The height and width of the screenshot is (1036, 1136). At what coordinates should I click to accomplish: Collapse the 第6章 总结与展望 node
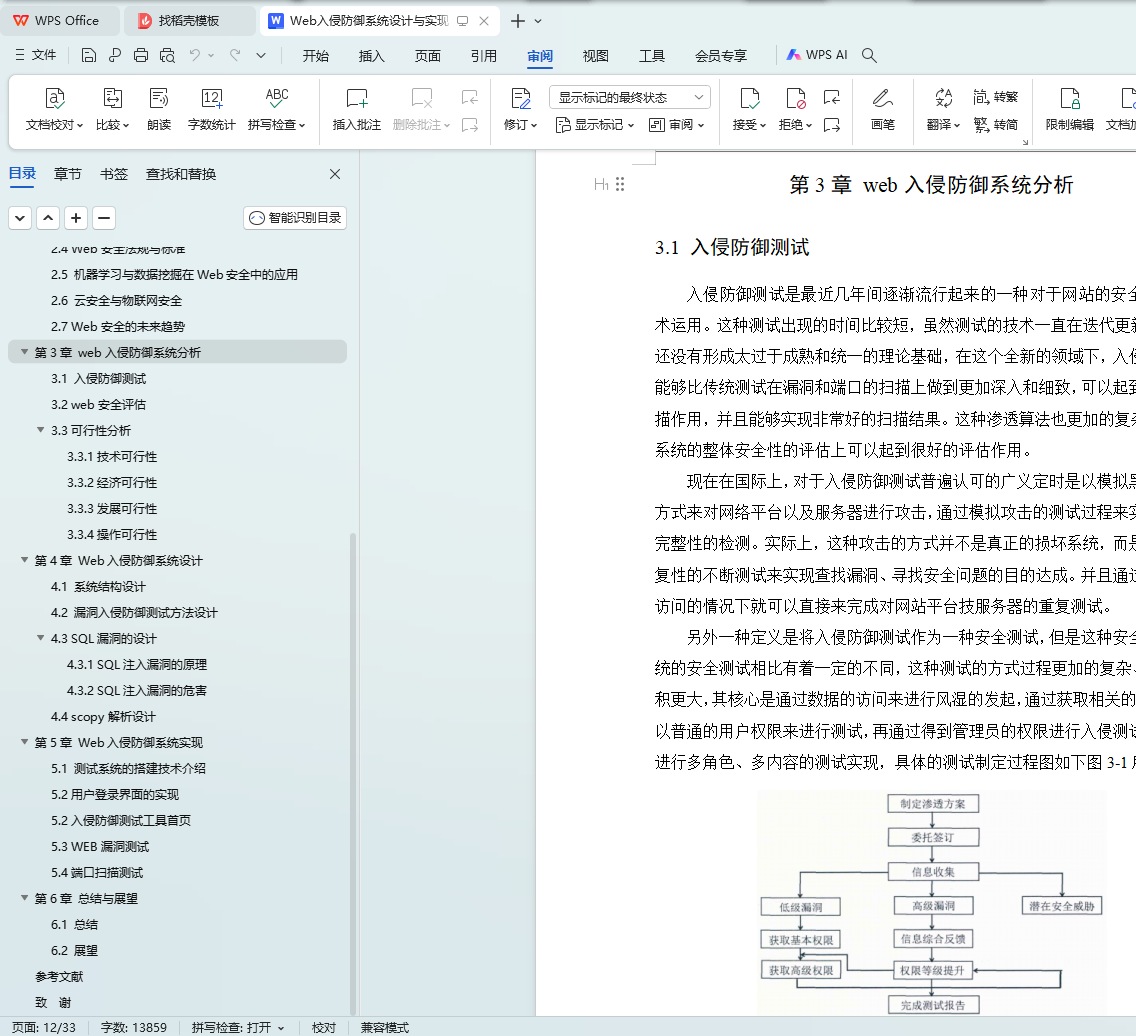(x=25, y=898)
